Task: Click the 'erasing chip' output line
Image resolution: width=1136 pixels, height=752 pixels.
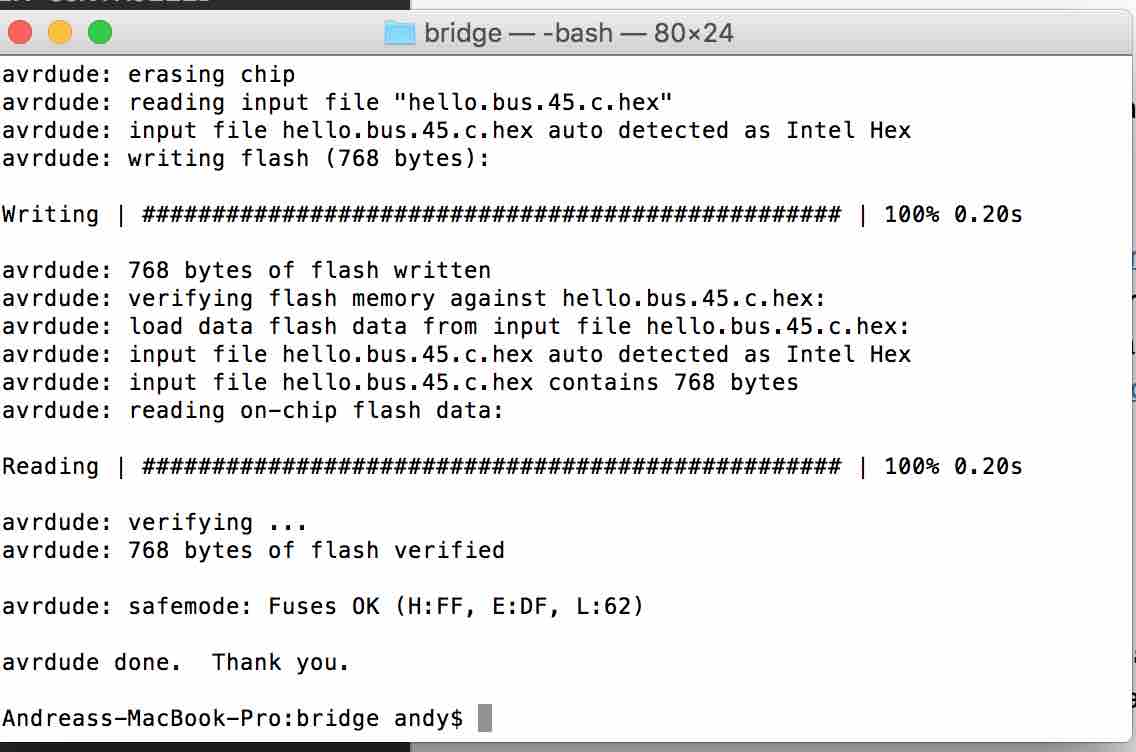Action: [x=212, y=75]
